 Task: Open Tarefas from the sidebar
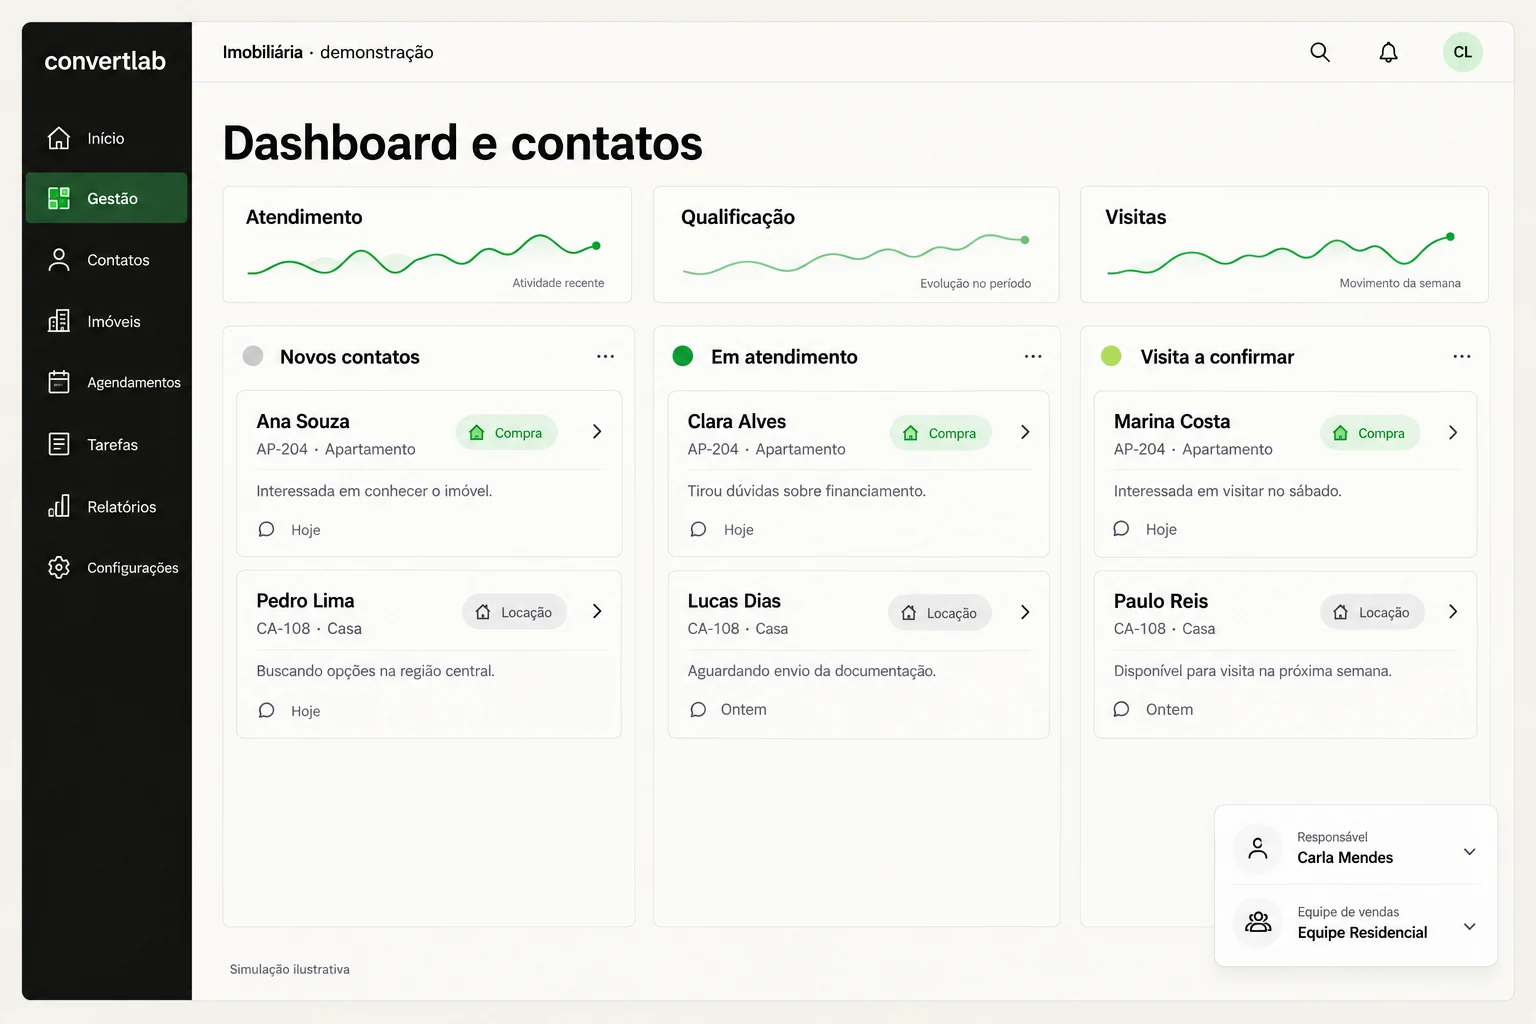[x=106, y=444]
